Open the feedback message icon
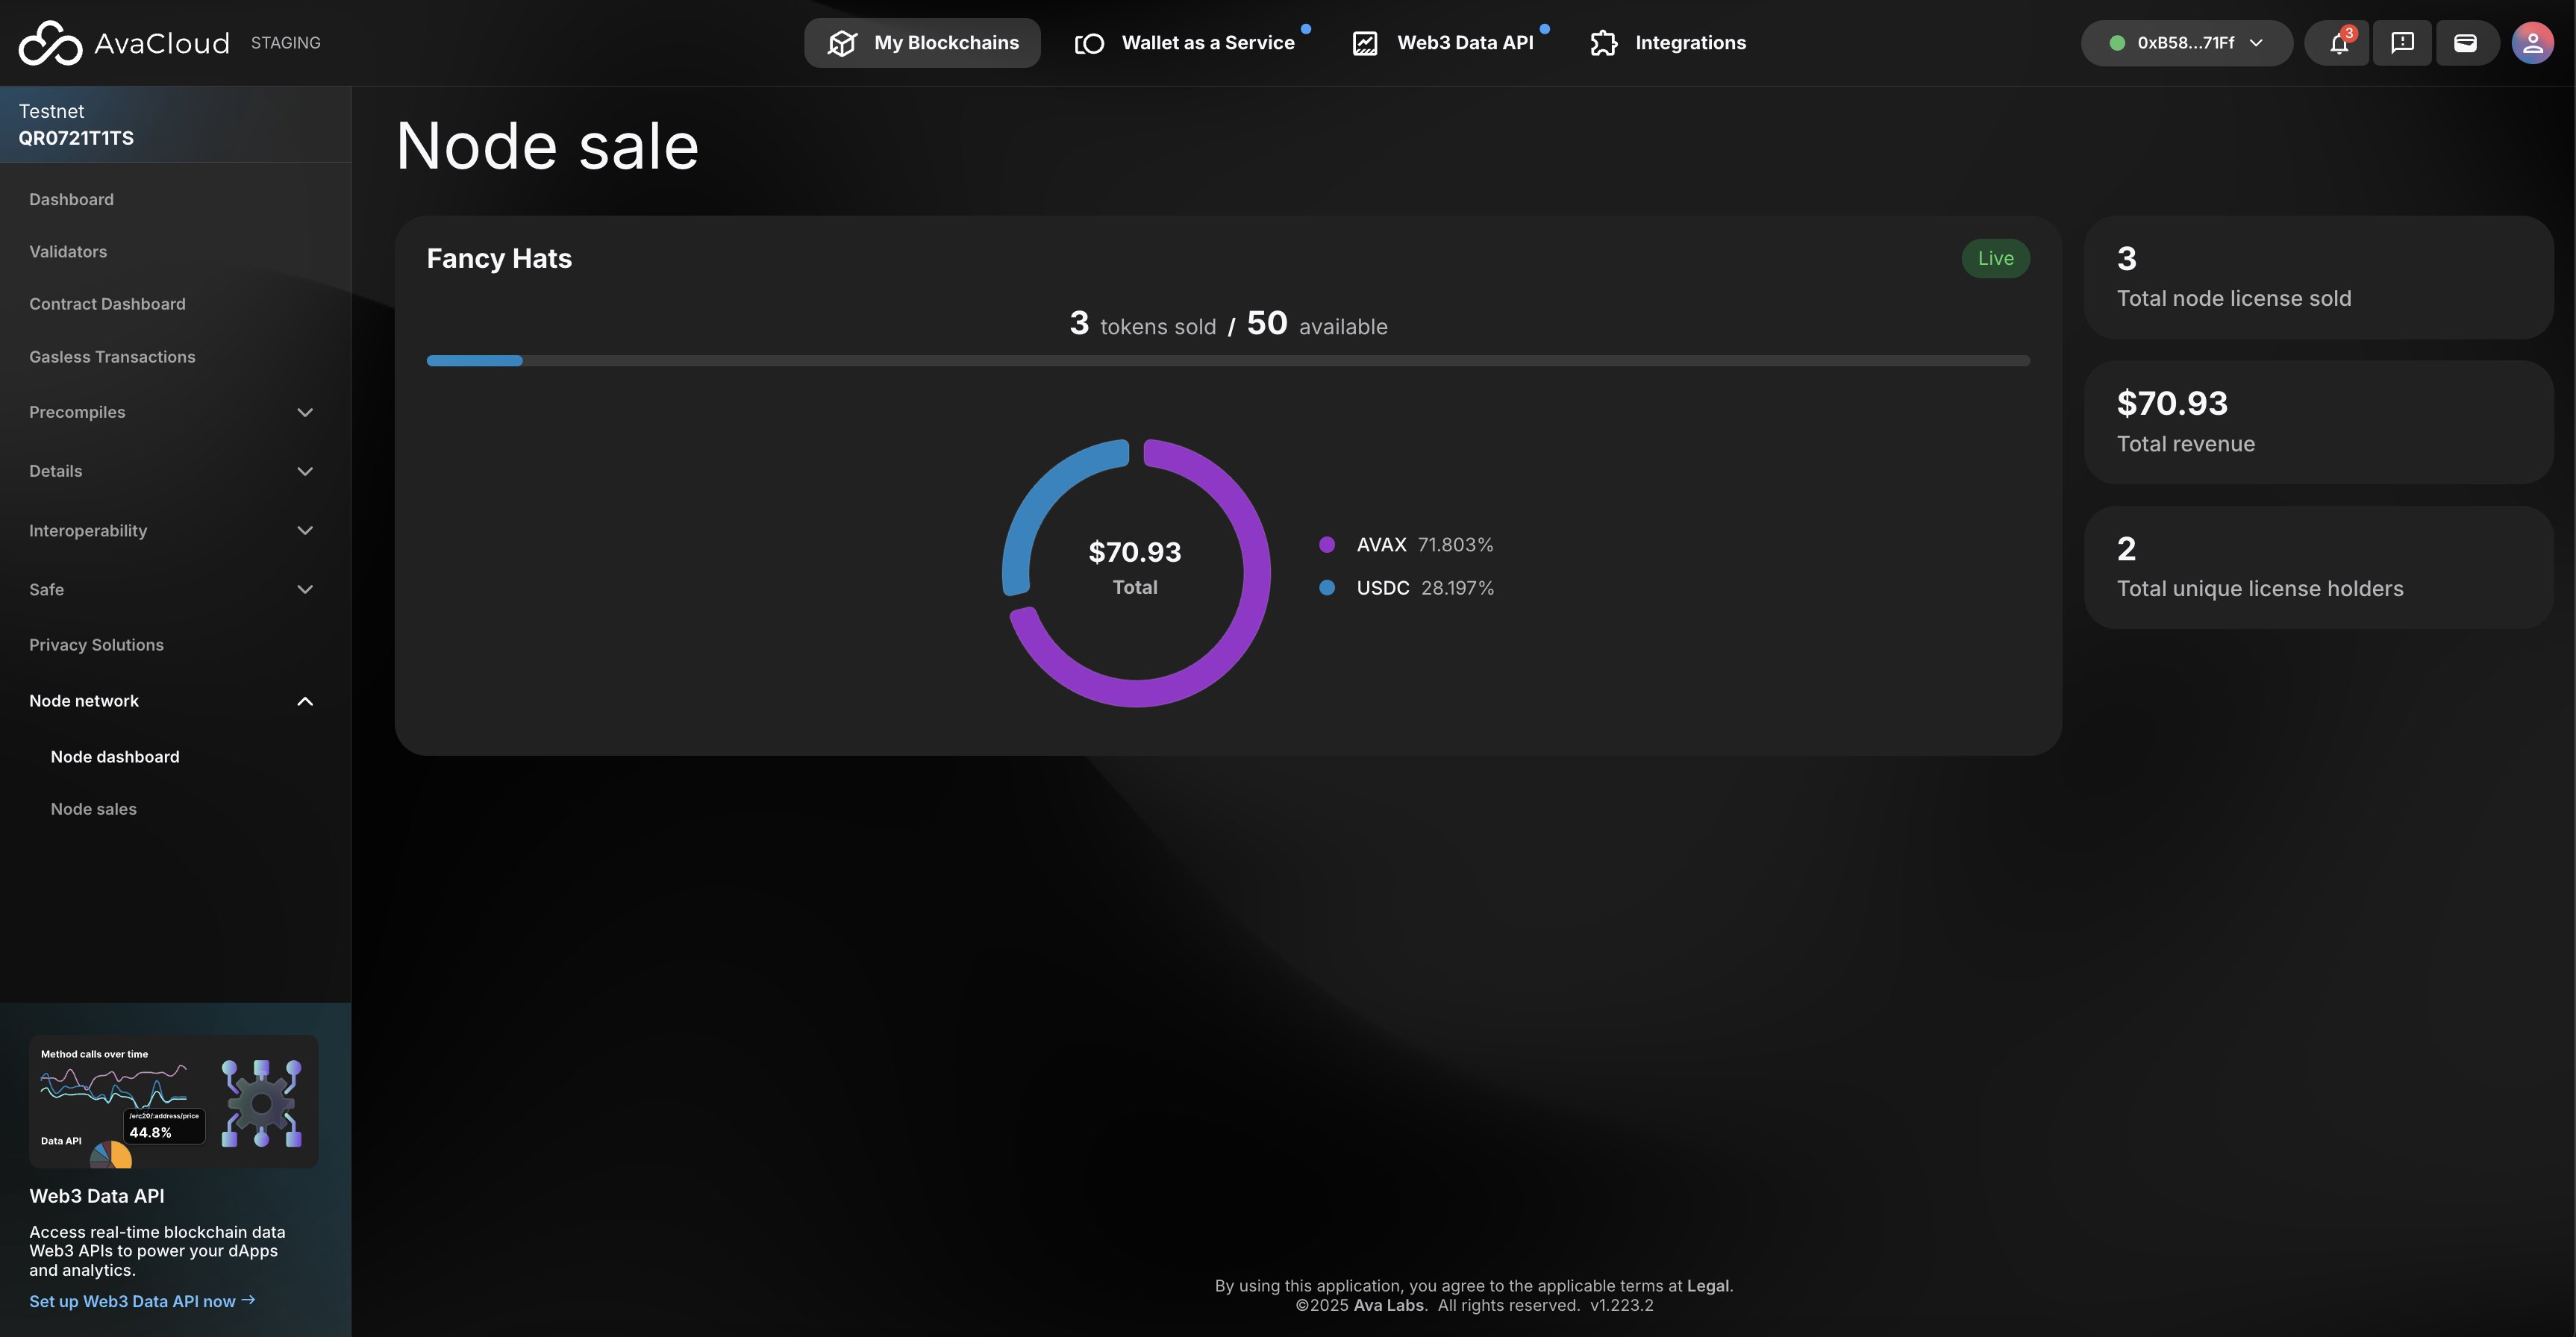This screenshot has width=2576, height=1337. [2402, 43]
